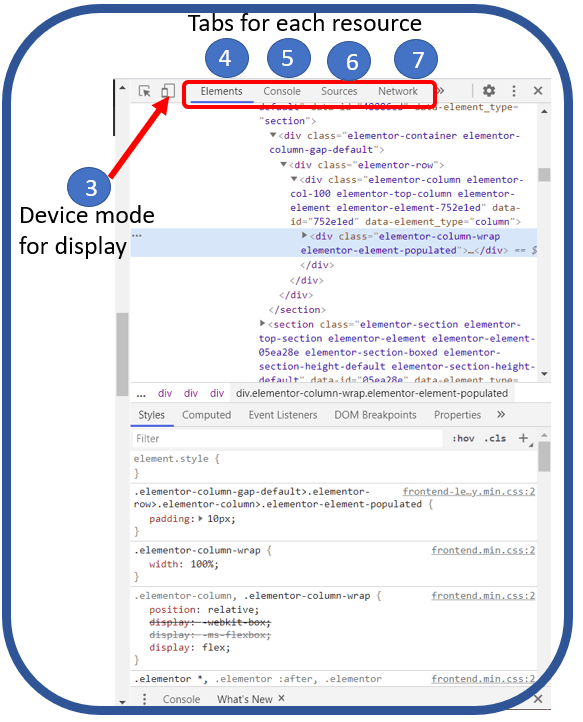Click the page scrollbar down arrow at bottom left
Screen dimensions: 583x722
pyautogui.click(x=122, y=702)
